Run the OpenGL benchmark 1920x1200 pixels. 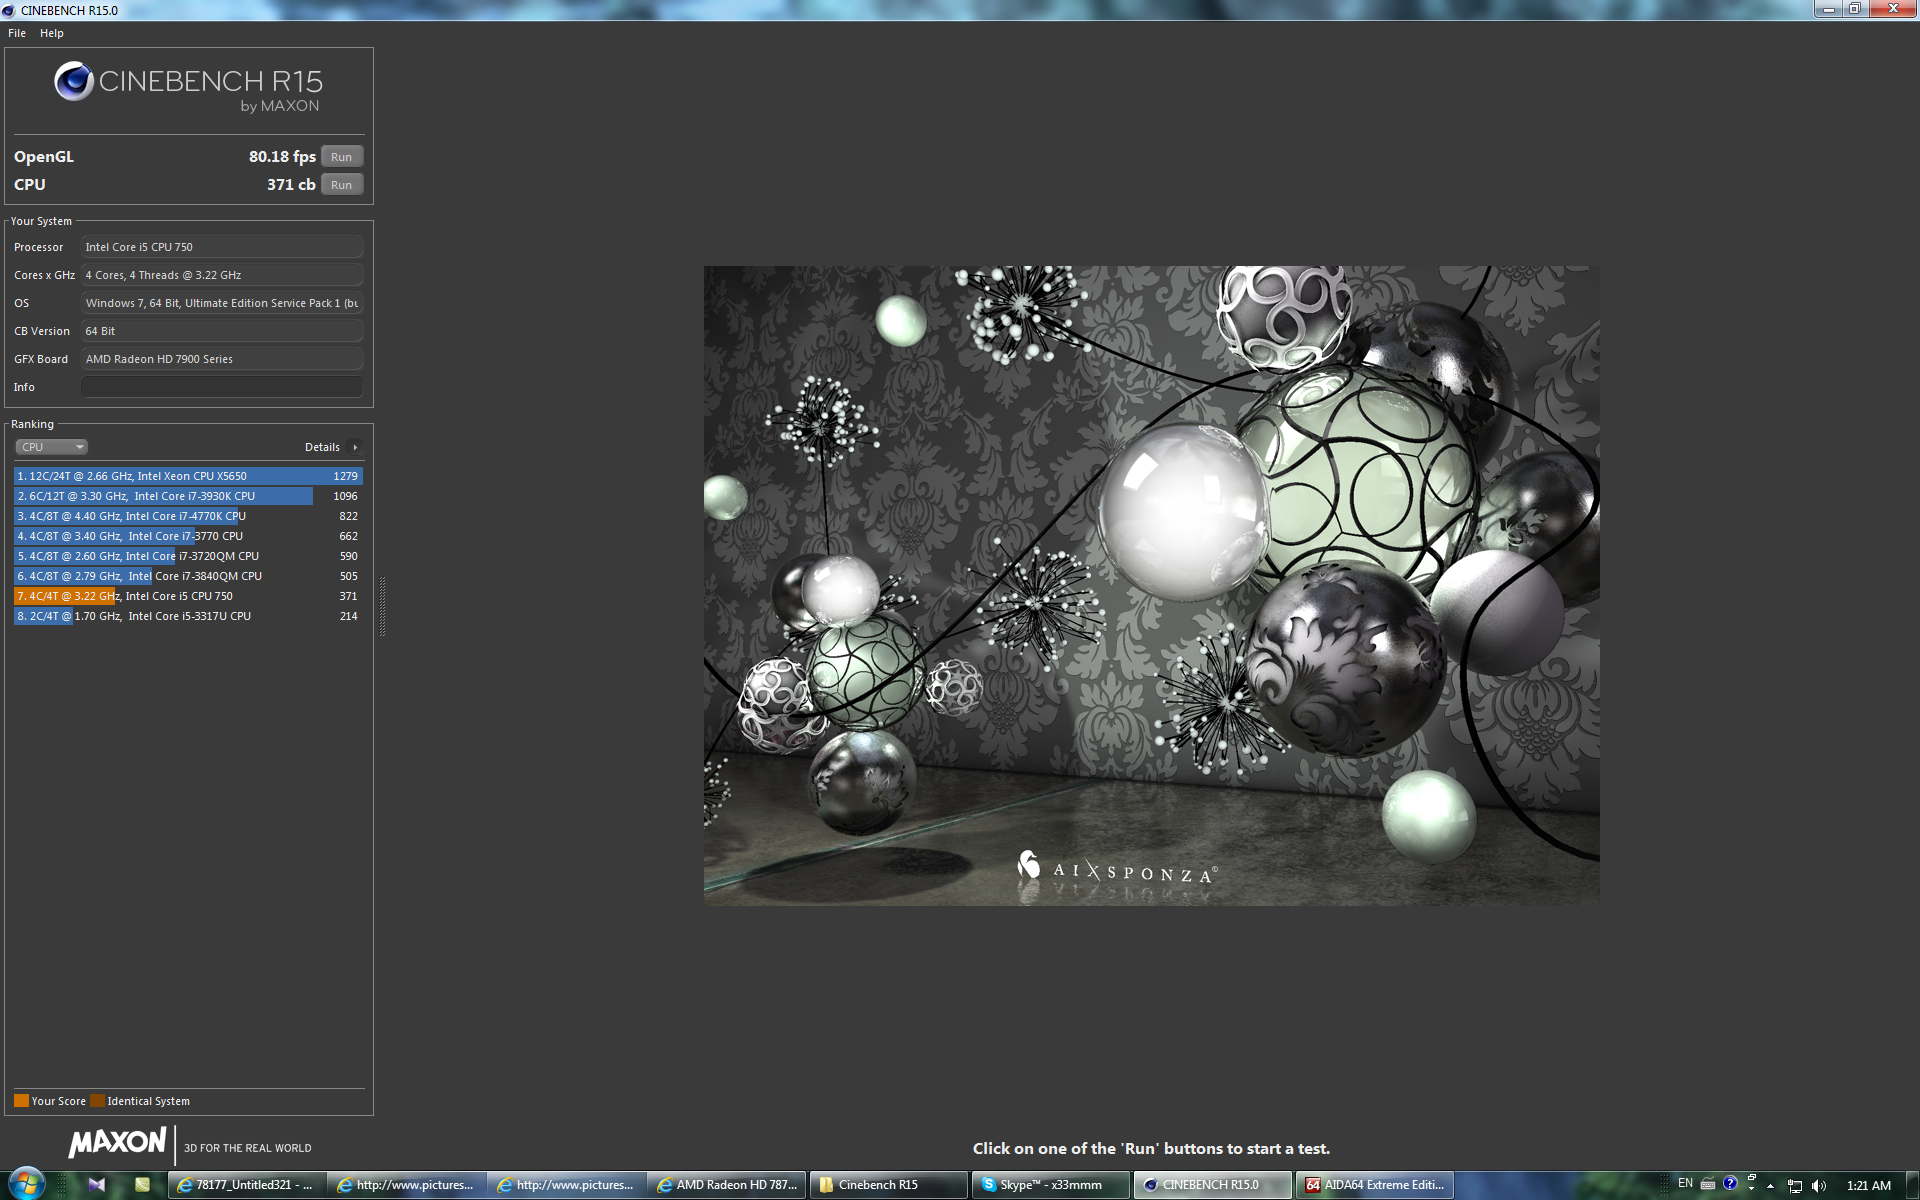point(341,157)
